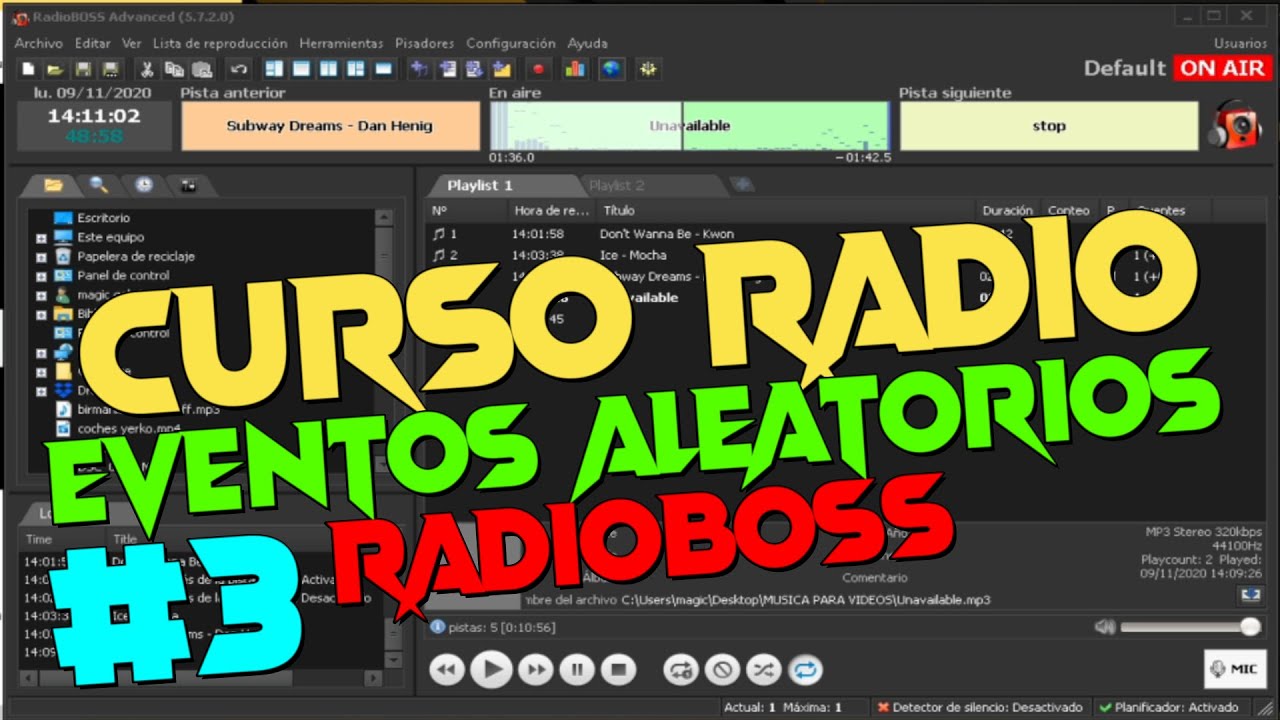
Task: Click the En aire waveform progress bar
Action: pyautogui.click(x=690, y=126)
